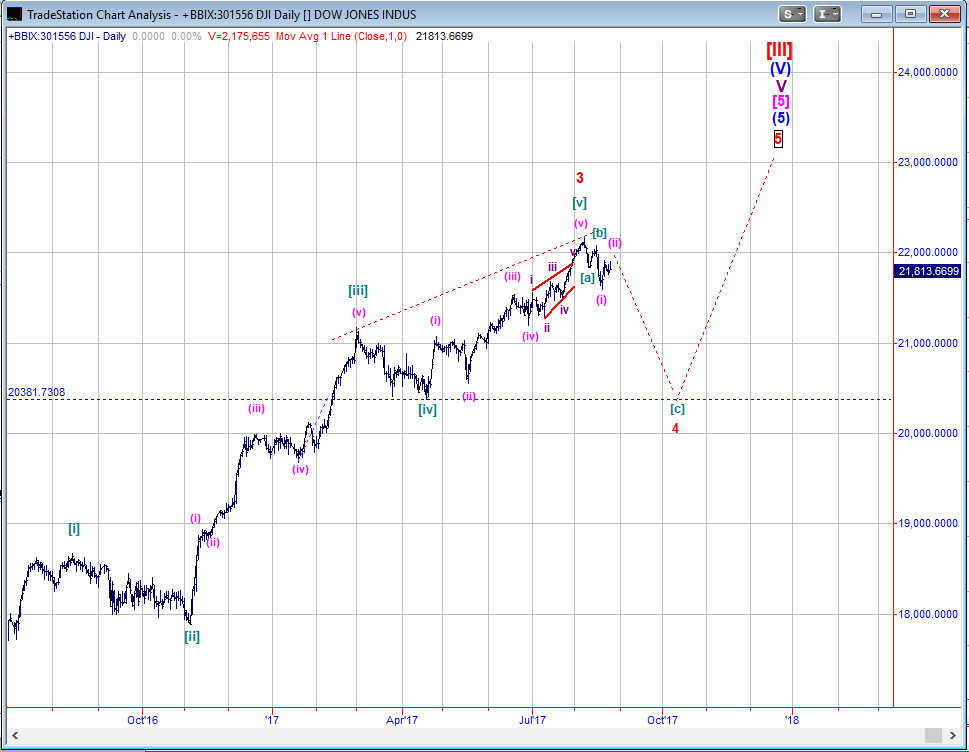The height and width of the screenshot is (752, 969).
Task: Select the blue '(V)' wave label
Action: (781, 69)
